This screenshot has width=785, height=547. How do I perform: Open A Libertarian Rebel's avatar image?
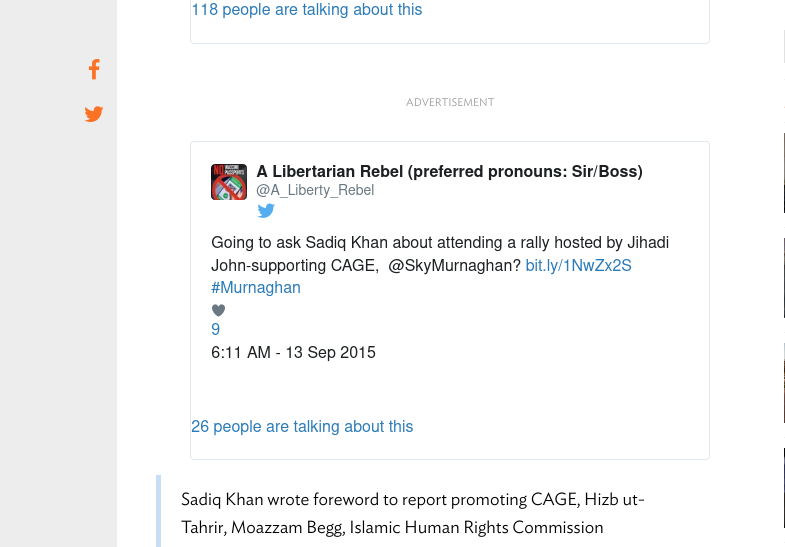(x=229, y=182)
